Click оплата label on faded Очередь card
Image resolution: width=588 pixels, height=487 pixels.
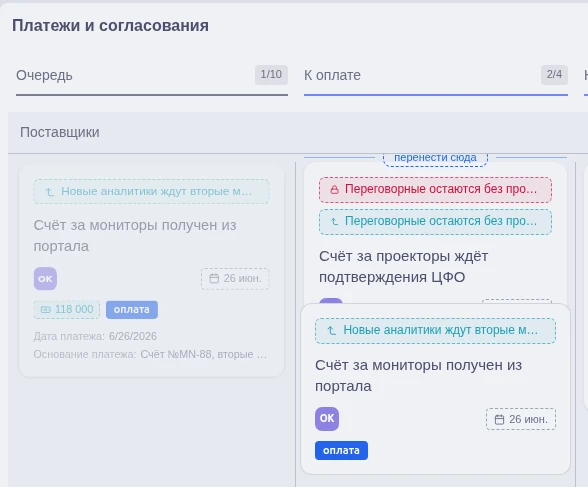(132, 310)
